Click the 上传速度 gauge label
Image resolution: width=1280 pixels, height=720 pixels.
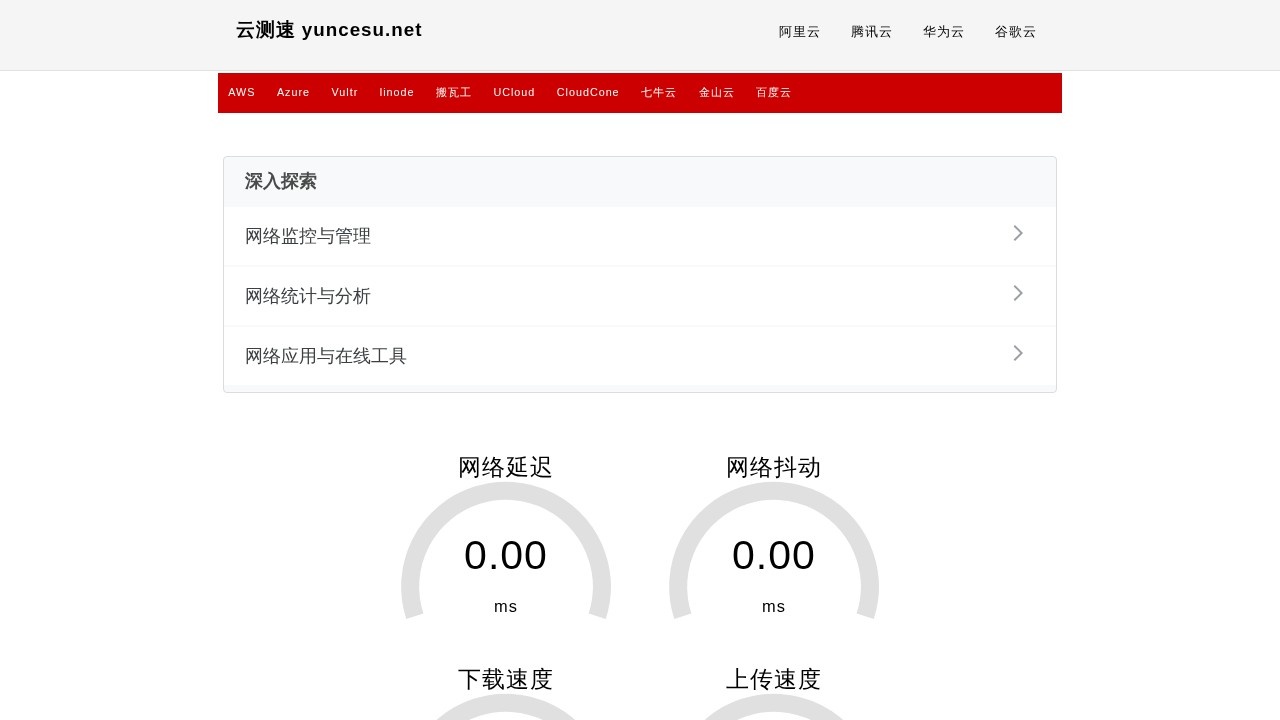(x=774, y=679)
